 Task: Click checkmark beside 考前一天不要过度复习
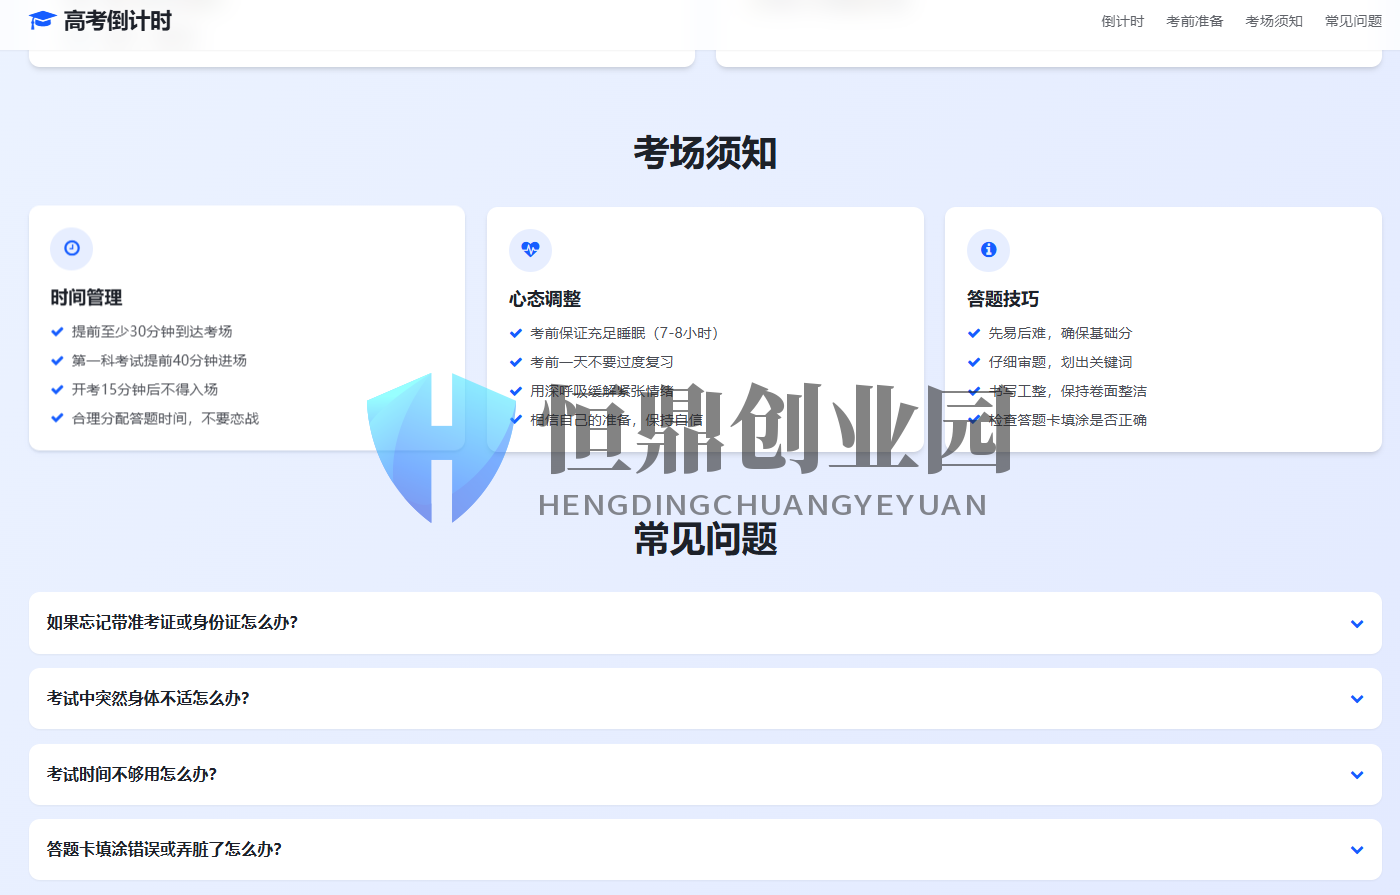pos(516,363)
